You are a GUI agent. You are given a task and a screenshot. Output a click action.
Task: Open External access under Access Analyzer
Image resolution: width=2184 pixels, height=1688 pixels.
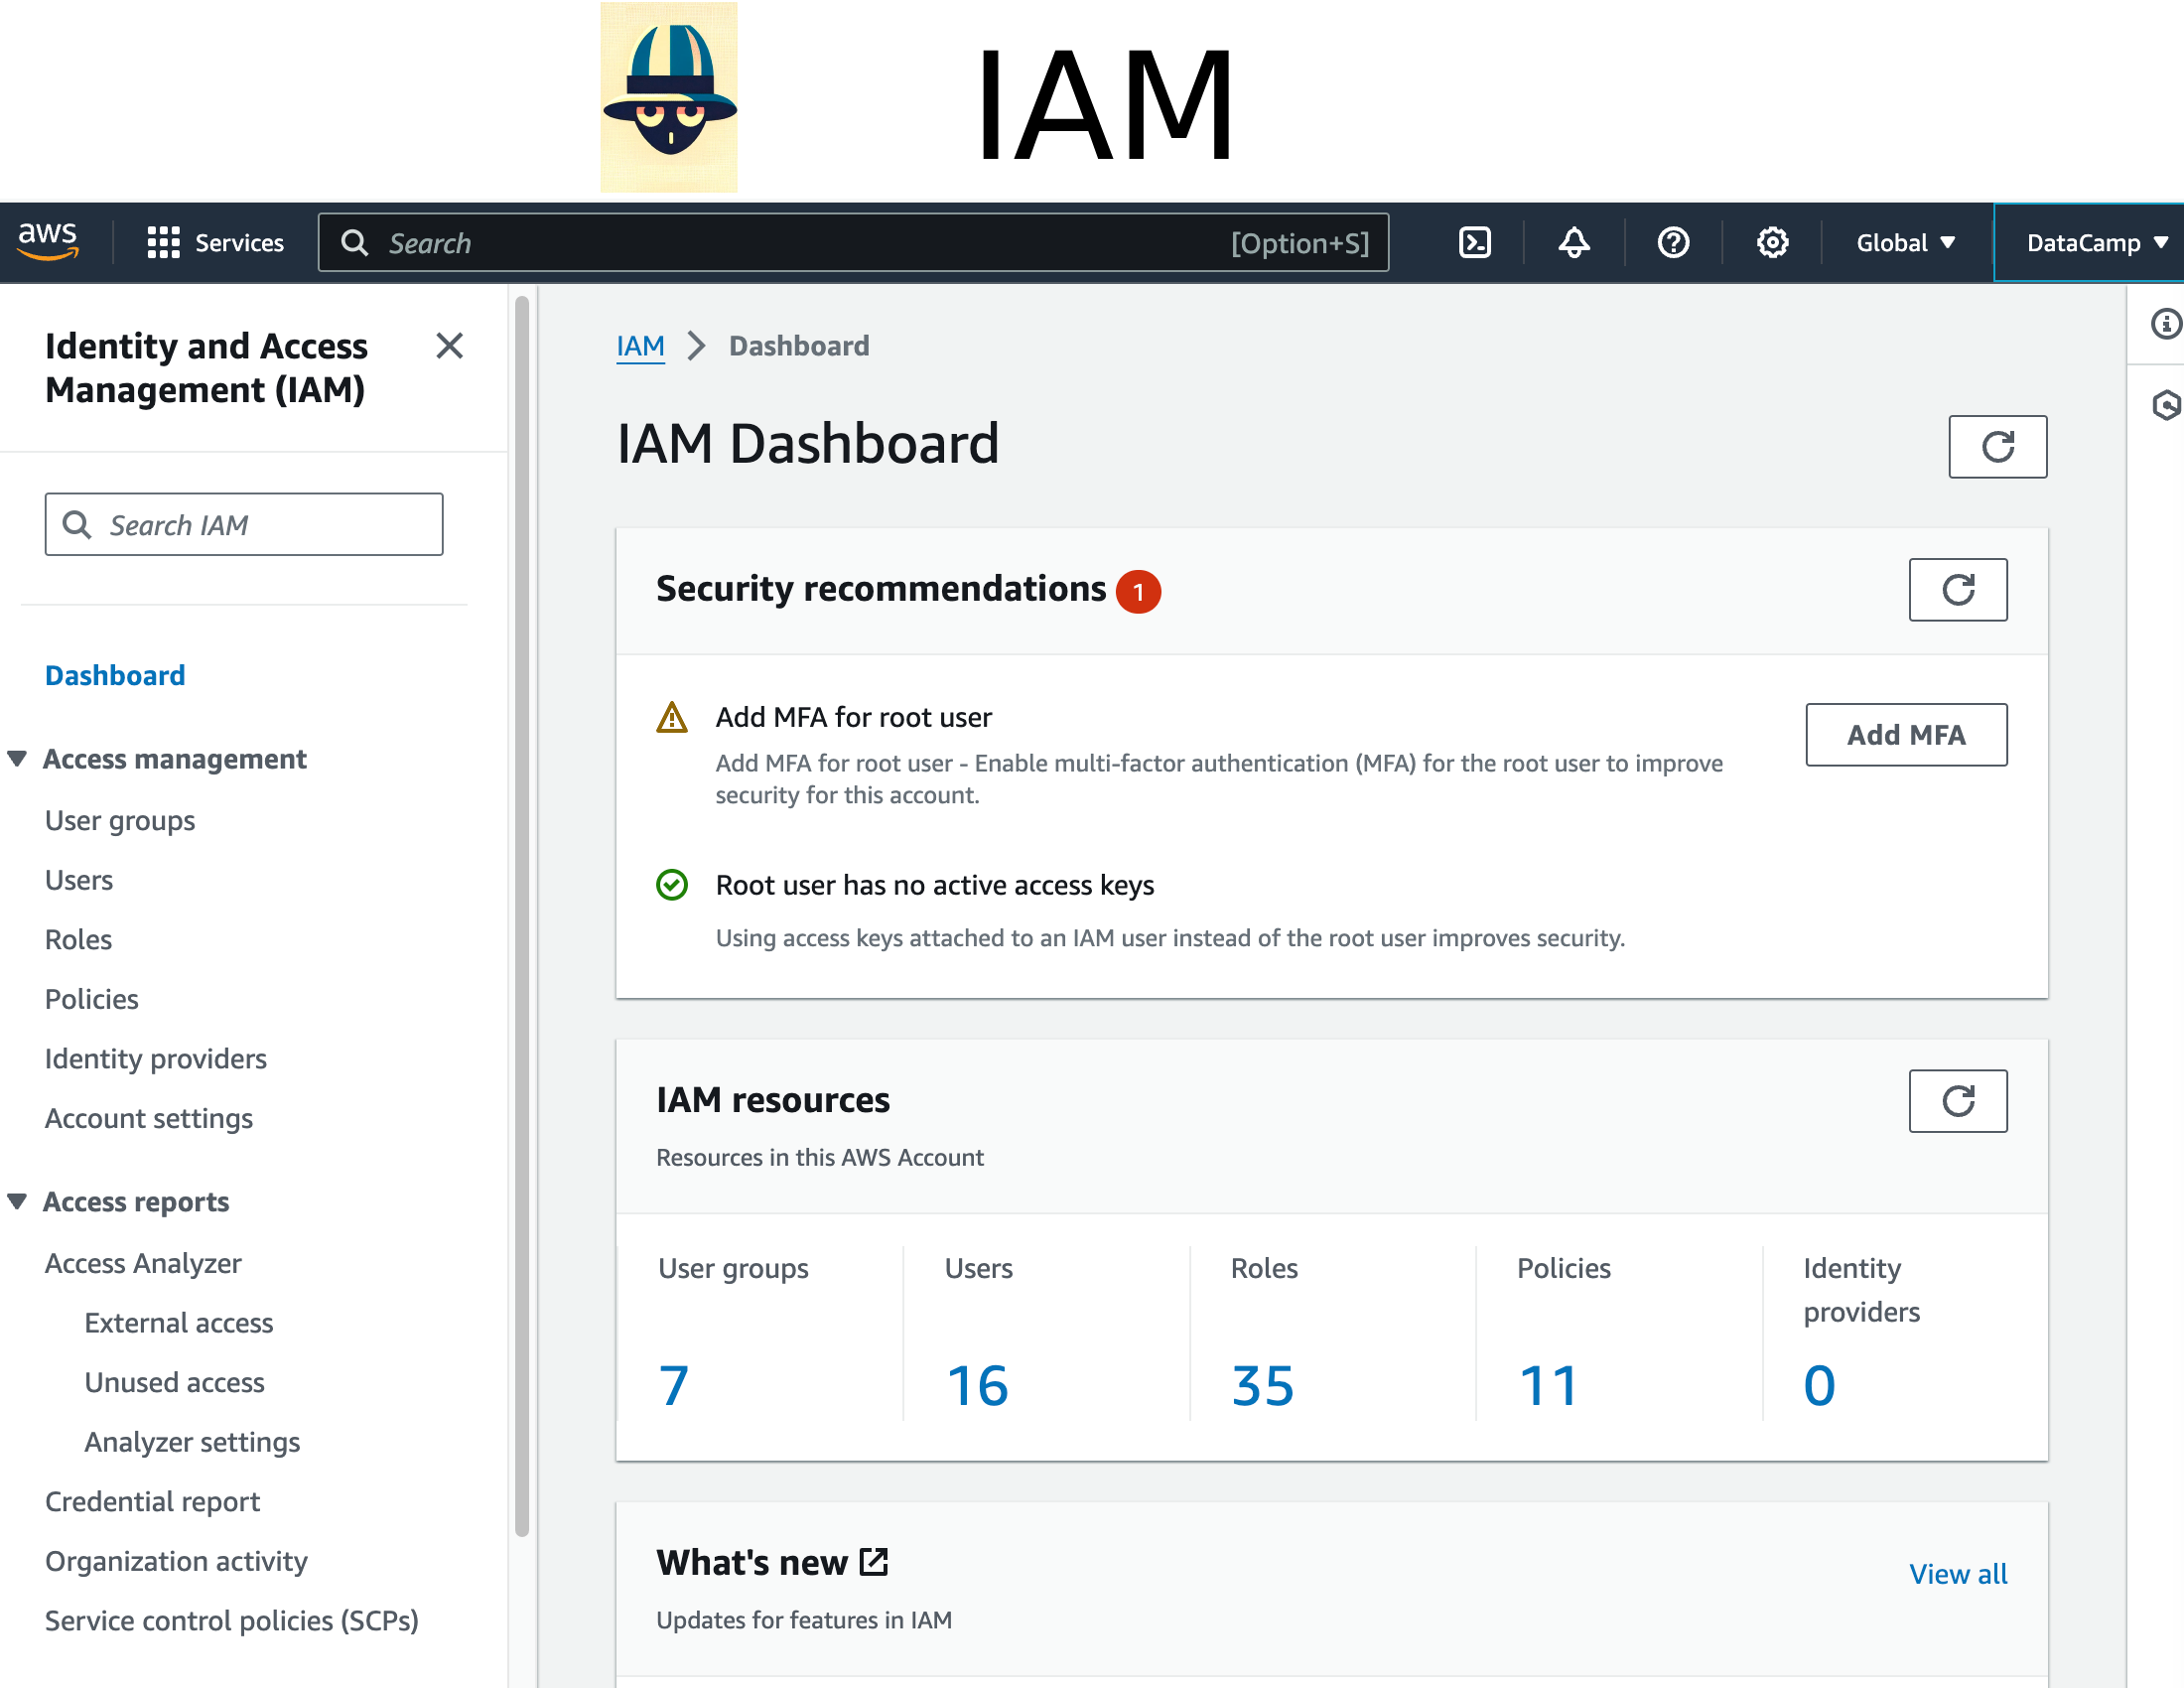179,1323
